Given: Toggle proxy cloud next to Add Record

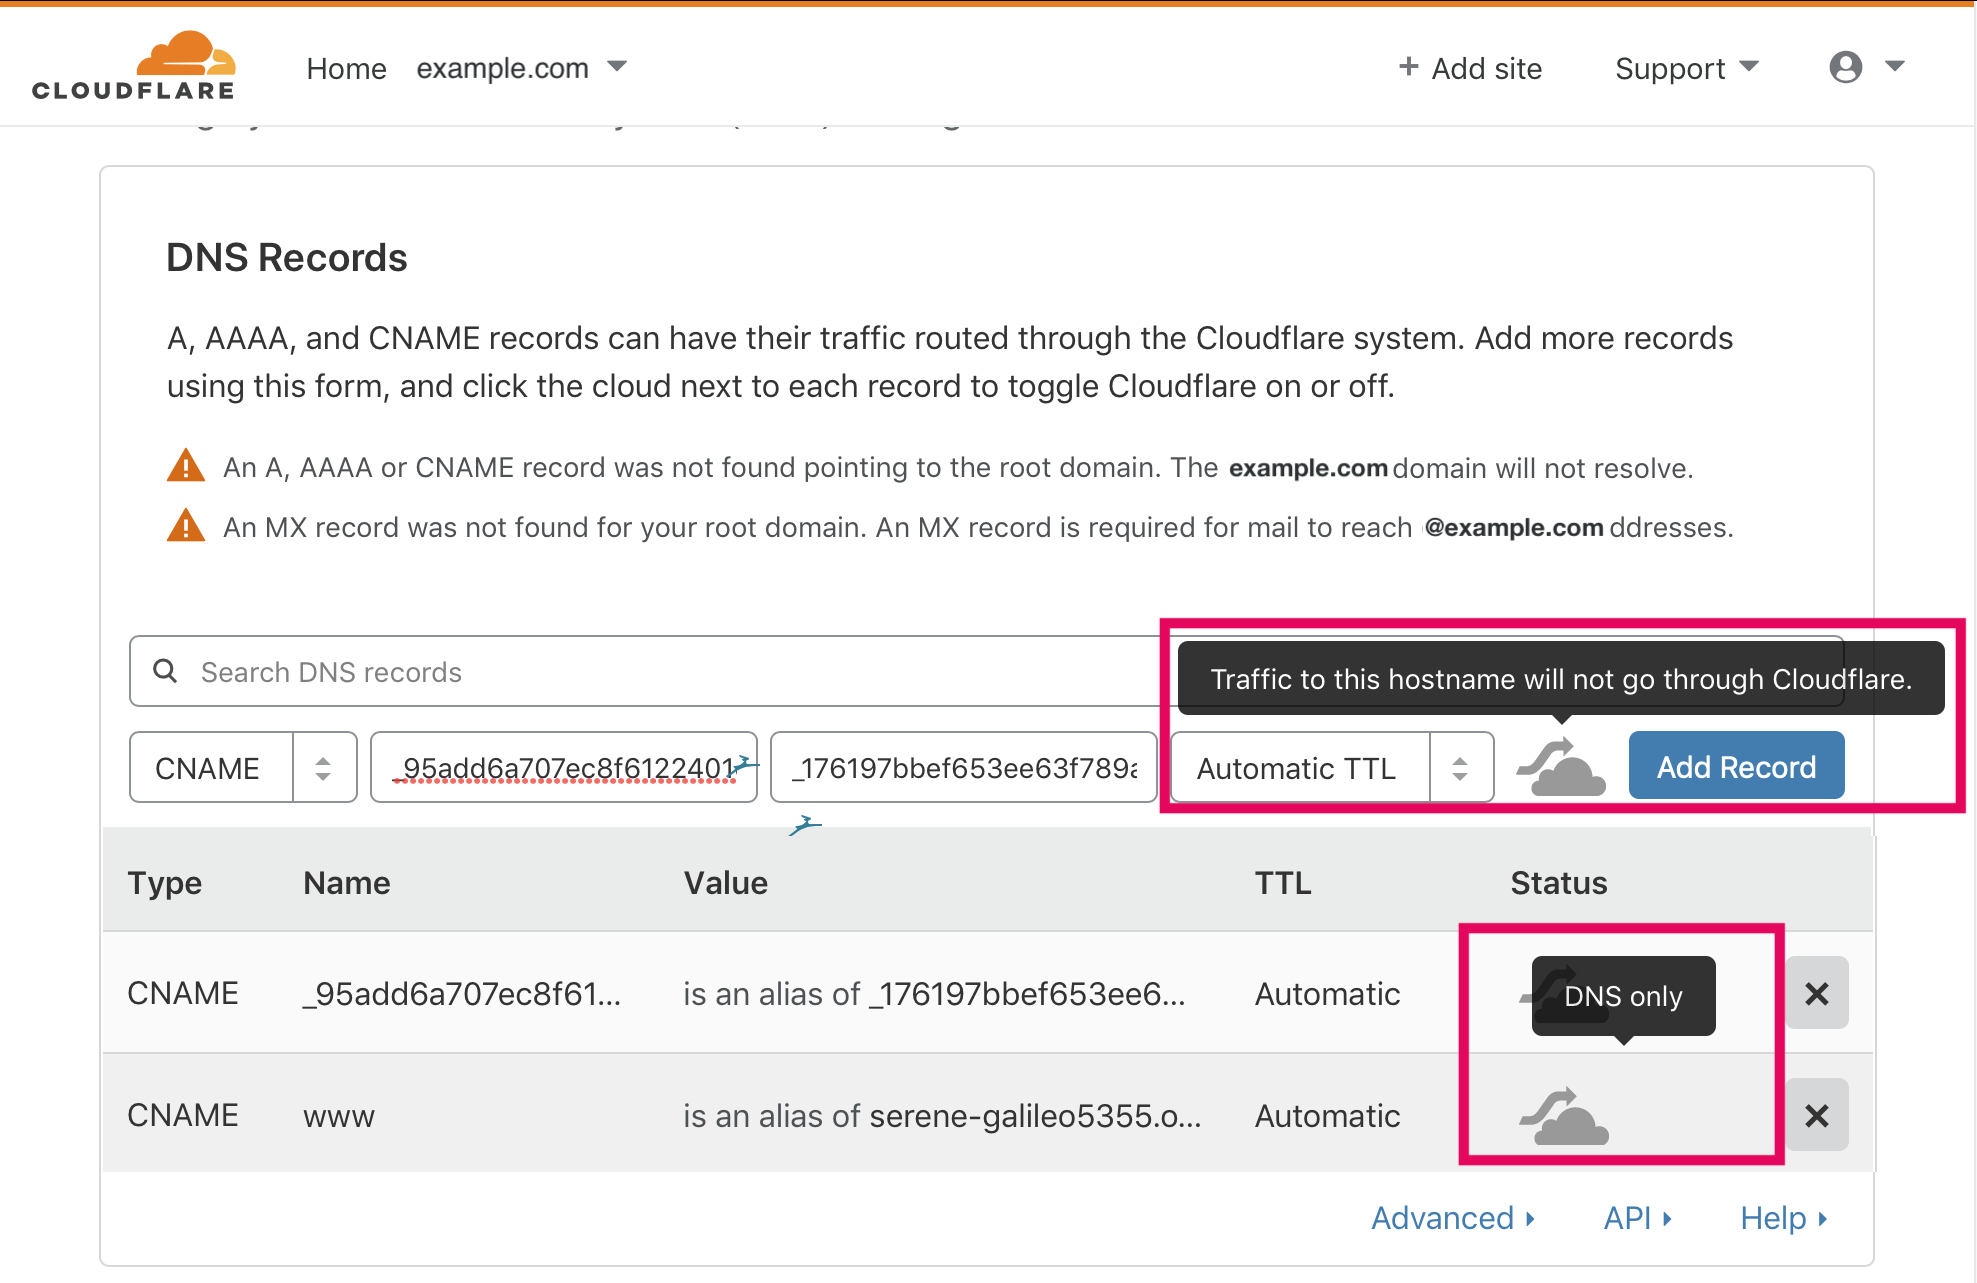Looking at the screenshot, I should (x=1562, y=767).
